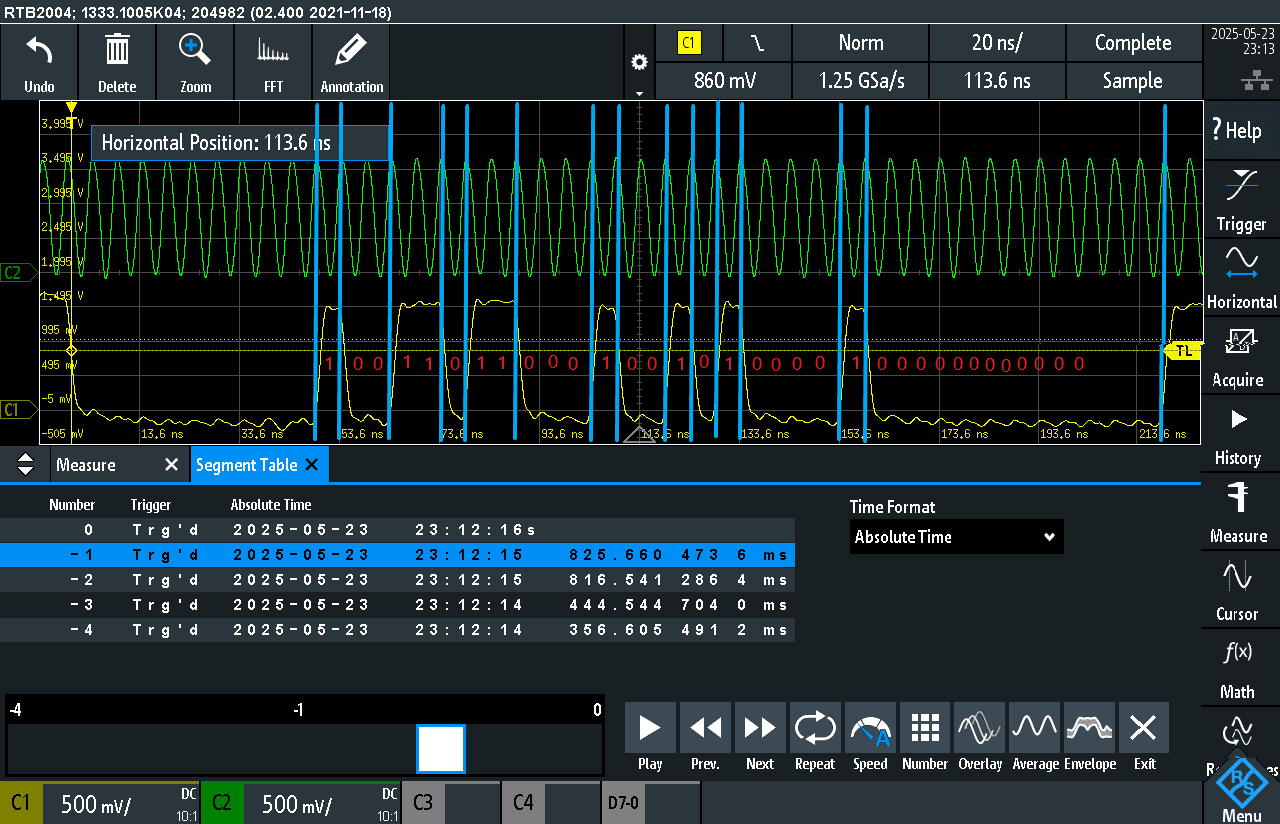Image resolution: width=1280 pixels, height=824 pixels.
Task: Open the Cursor menu
Action: (x=1240, y=589)
